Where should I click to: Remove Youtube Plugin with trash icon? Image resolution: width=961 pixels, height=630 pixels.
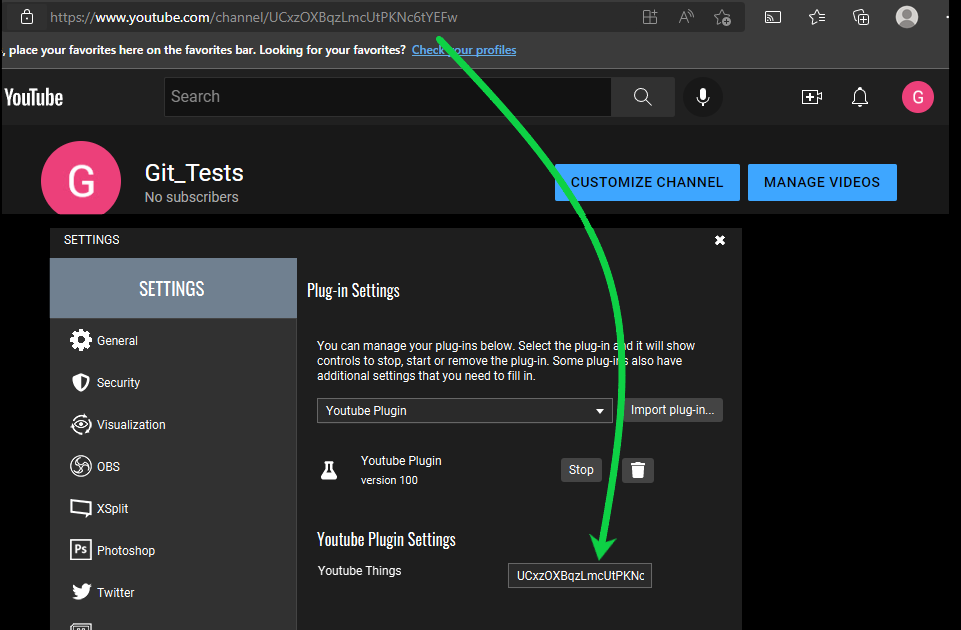(x=638, y=470)
